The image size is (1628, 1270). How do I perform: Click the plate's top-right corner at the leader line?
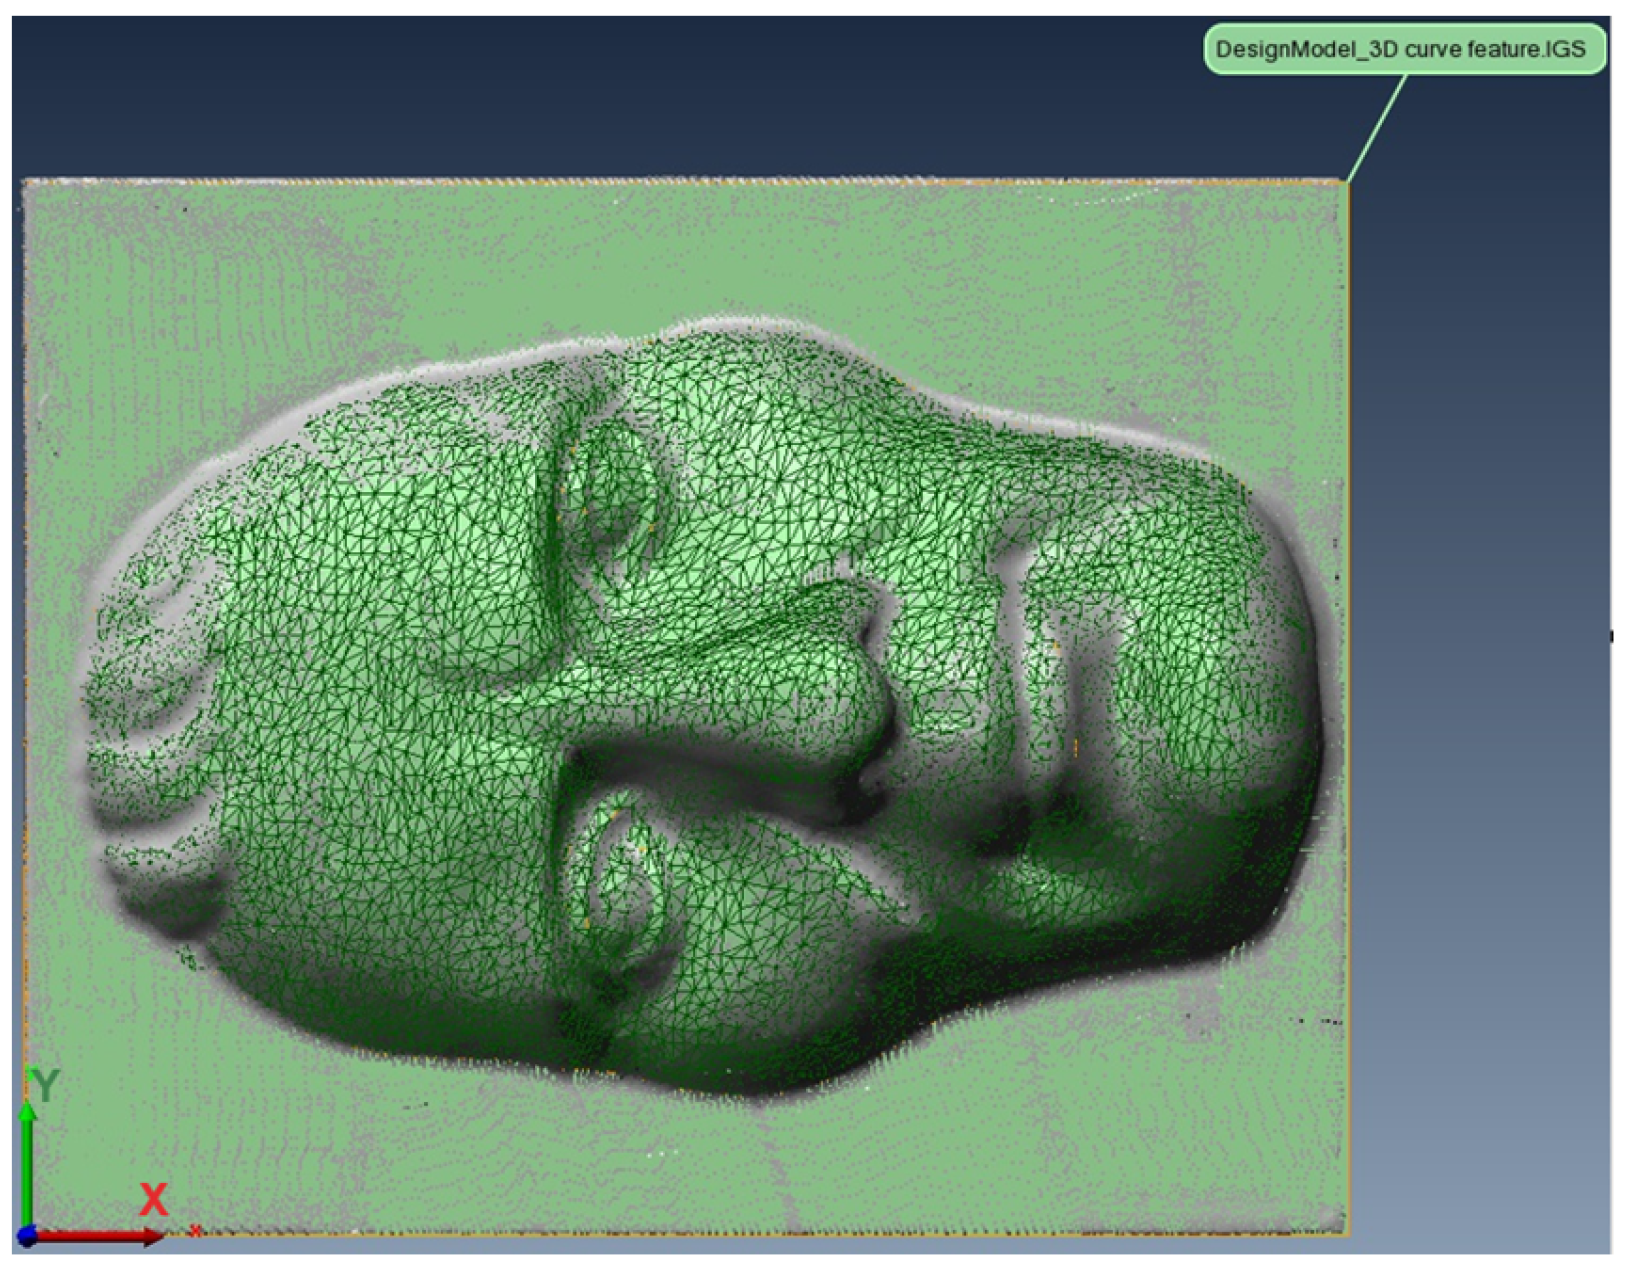[1345, 183]
